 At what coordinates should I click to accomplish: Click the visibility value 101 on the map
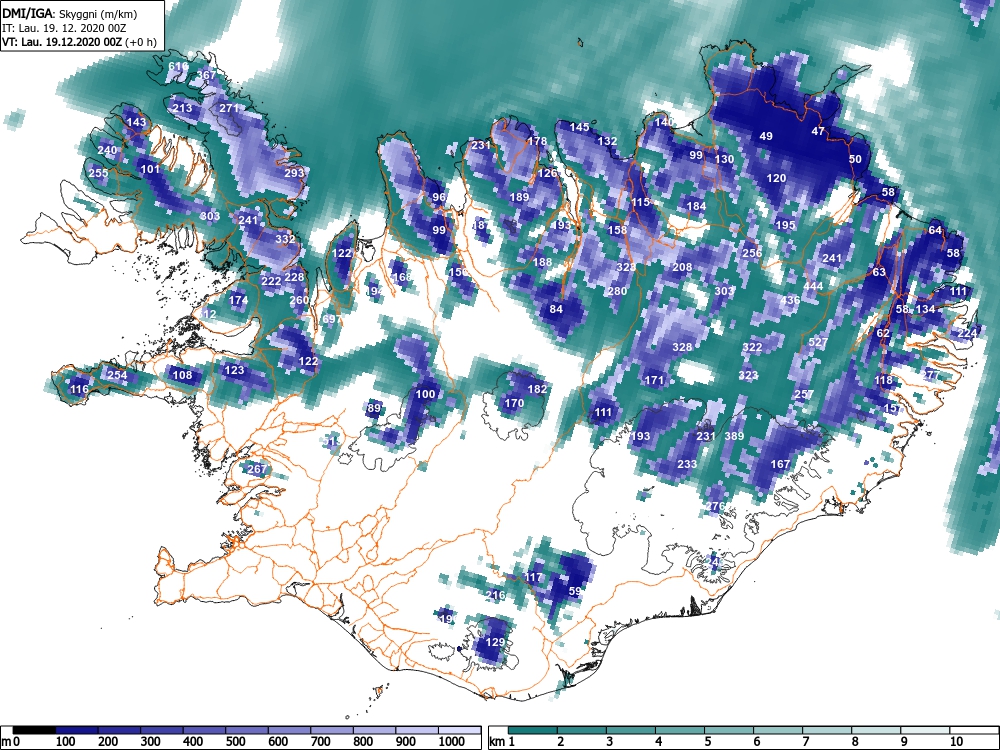tap(150, 170)
